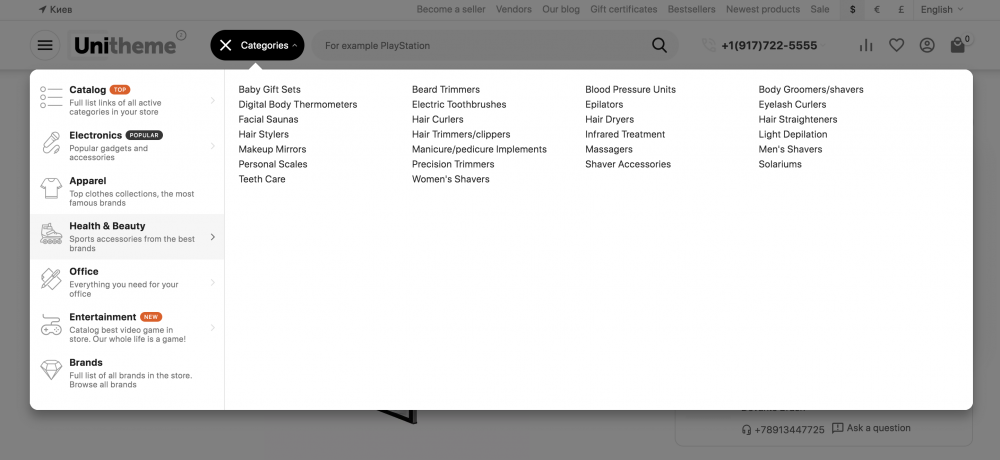The height and width of the screenshot is (460, 1000).
Task: Select the Entertainment menu item
Action: (x=103, y=318)
